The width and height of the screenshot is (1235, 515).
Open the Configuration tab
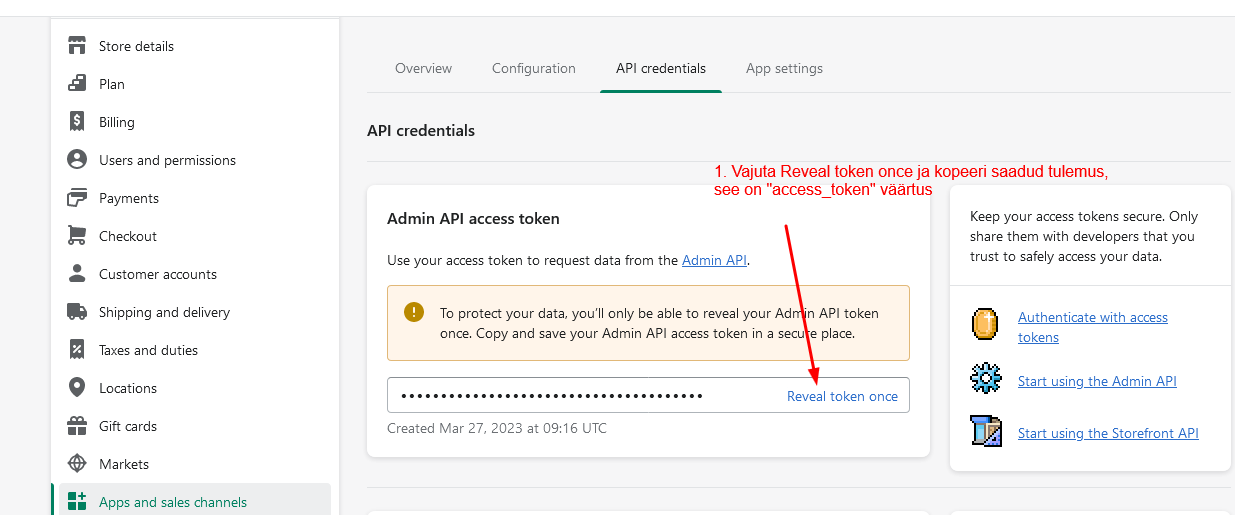tap(533, 69)
